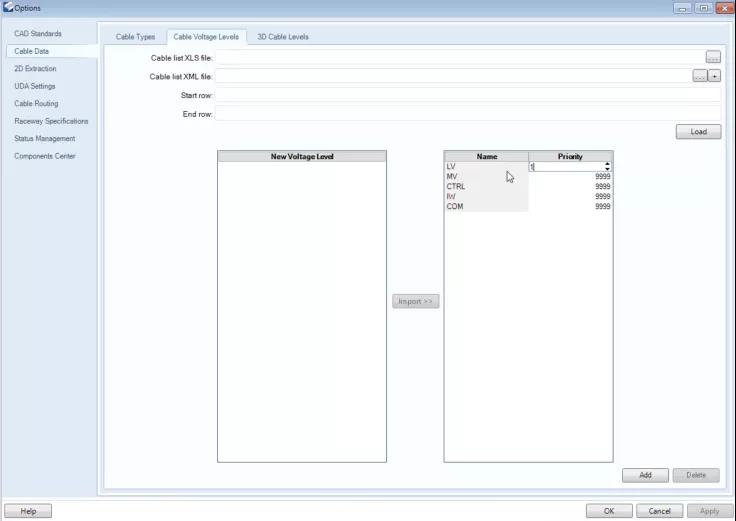Go to UDA Settings page
The width and height of the screenshot is (736, 521).
[35, 86]
